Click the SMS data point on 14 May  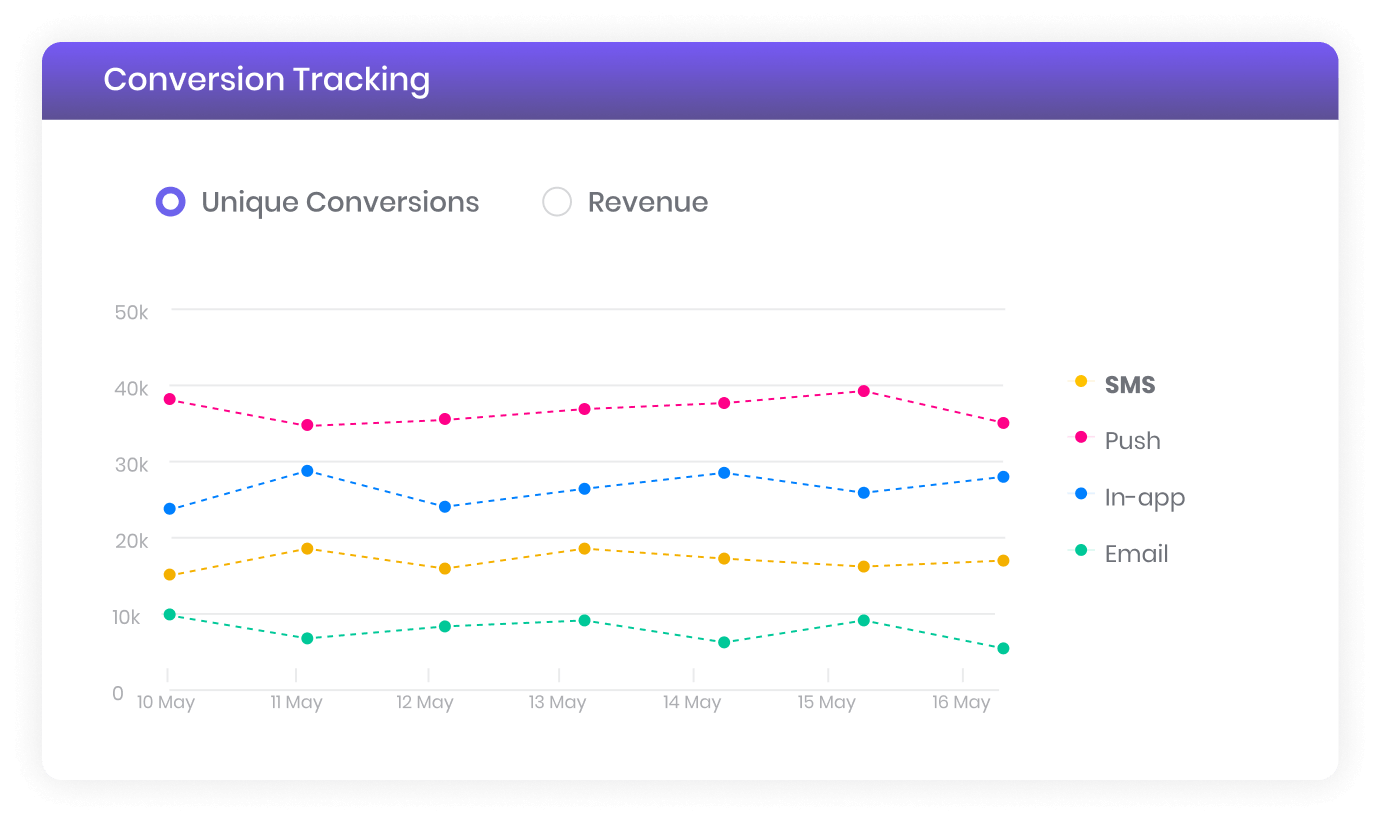tap(724, 559)
